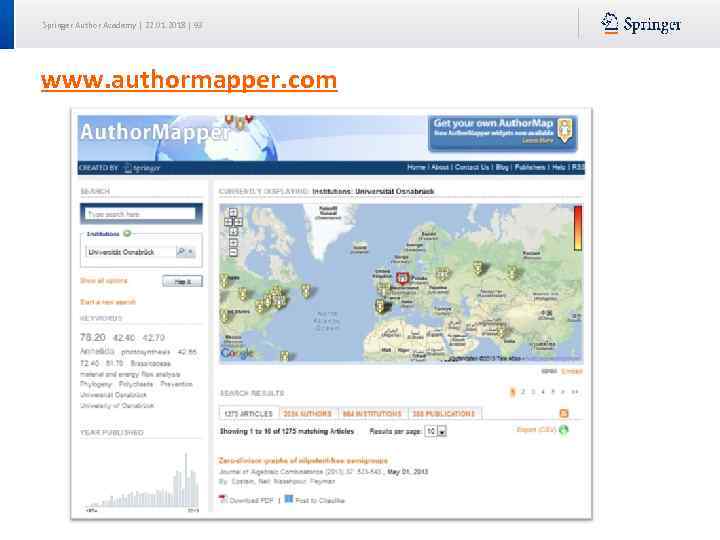
Task: Click the tallest bar in Year Published chart
Action: (186, 479)
